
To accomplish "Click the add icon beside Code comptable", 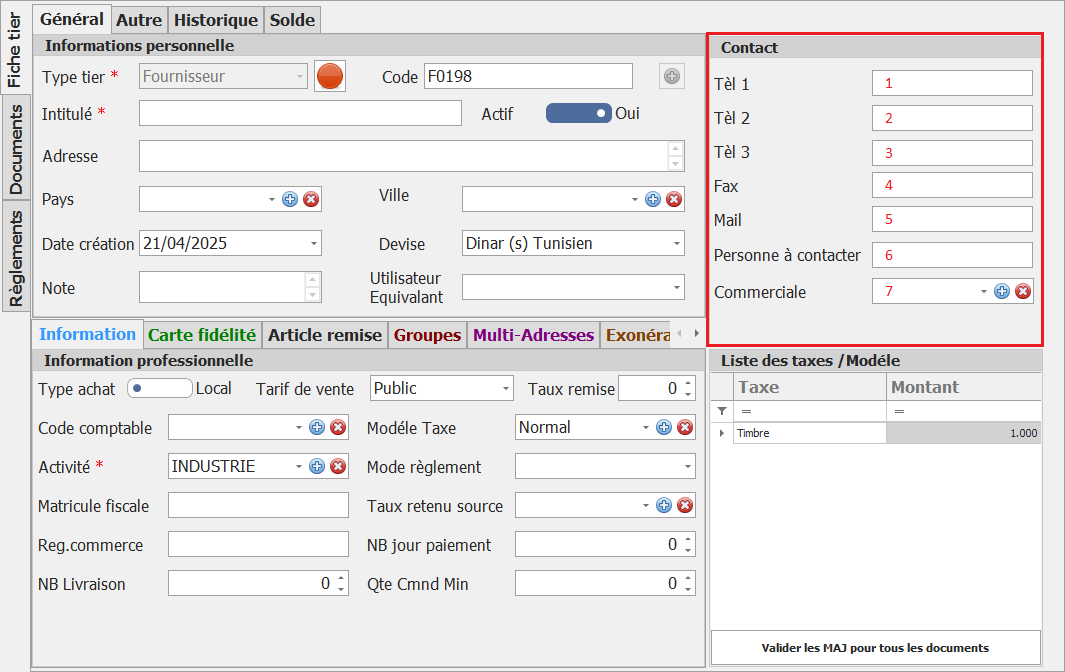I will (x=317, y=427).
